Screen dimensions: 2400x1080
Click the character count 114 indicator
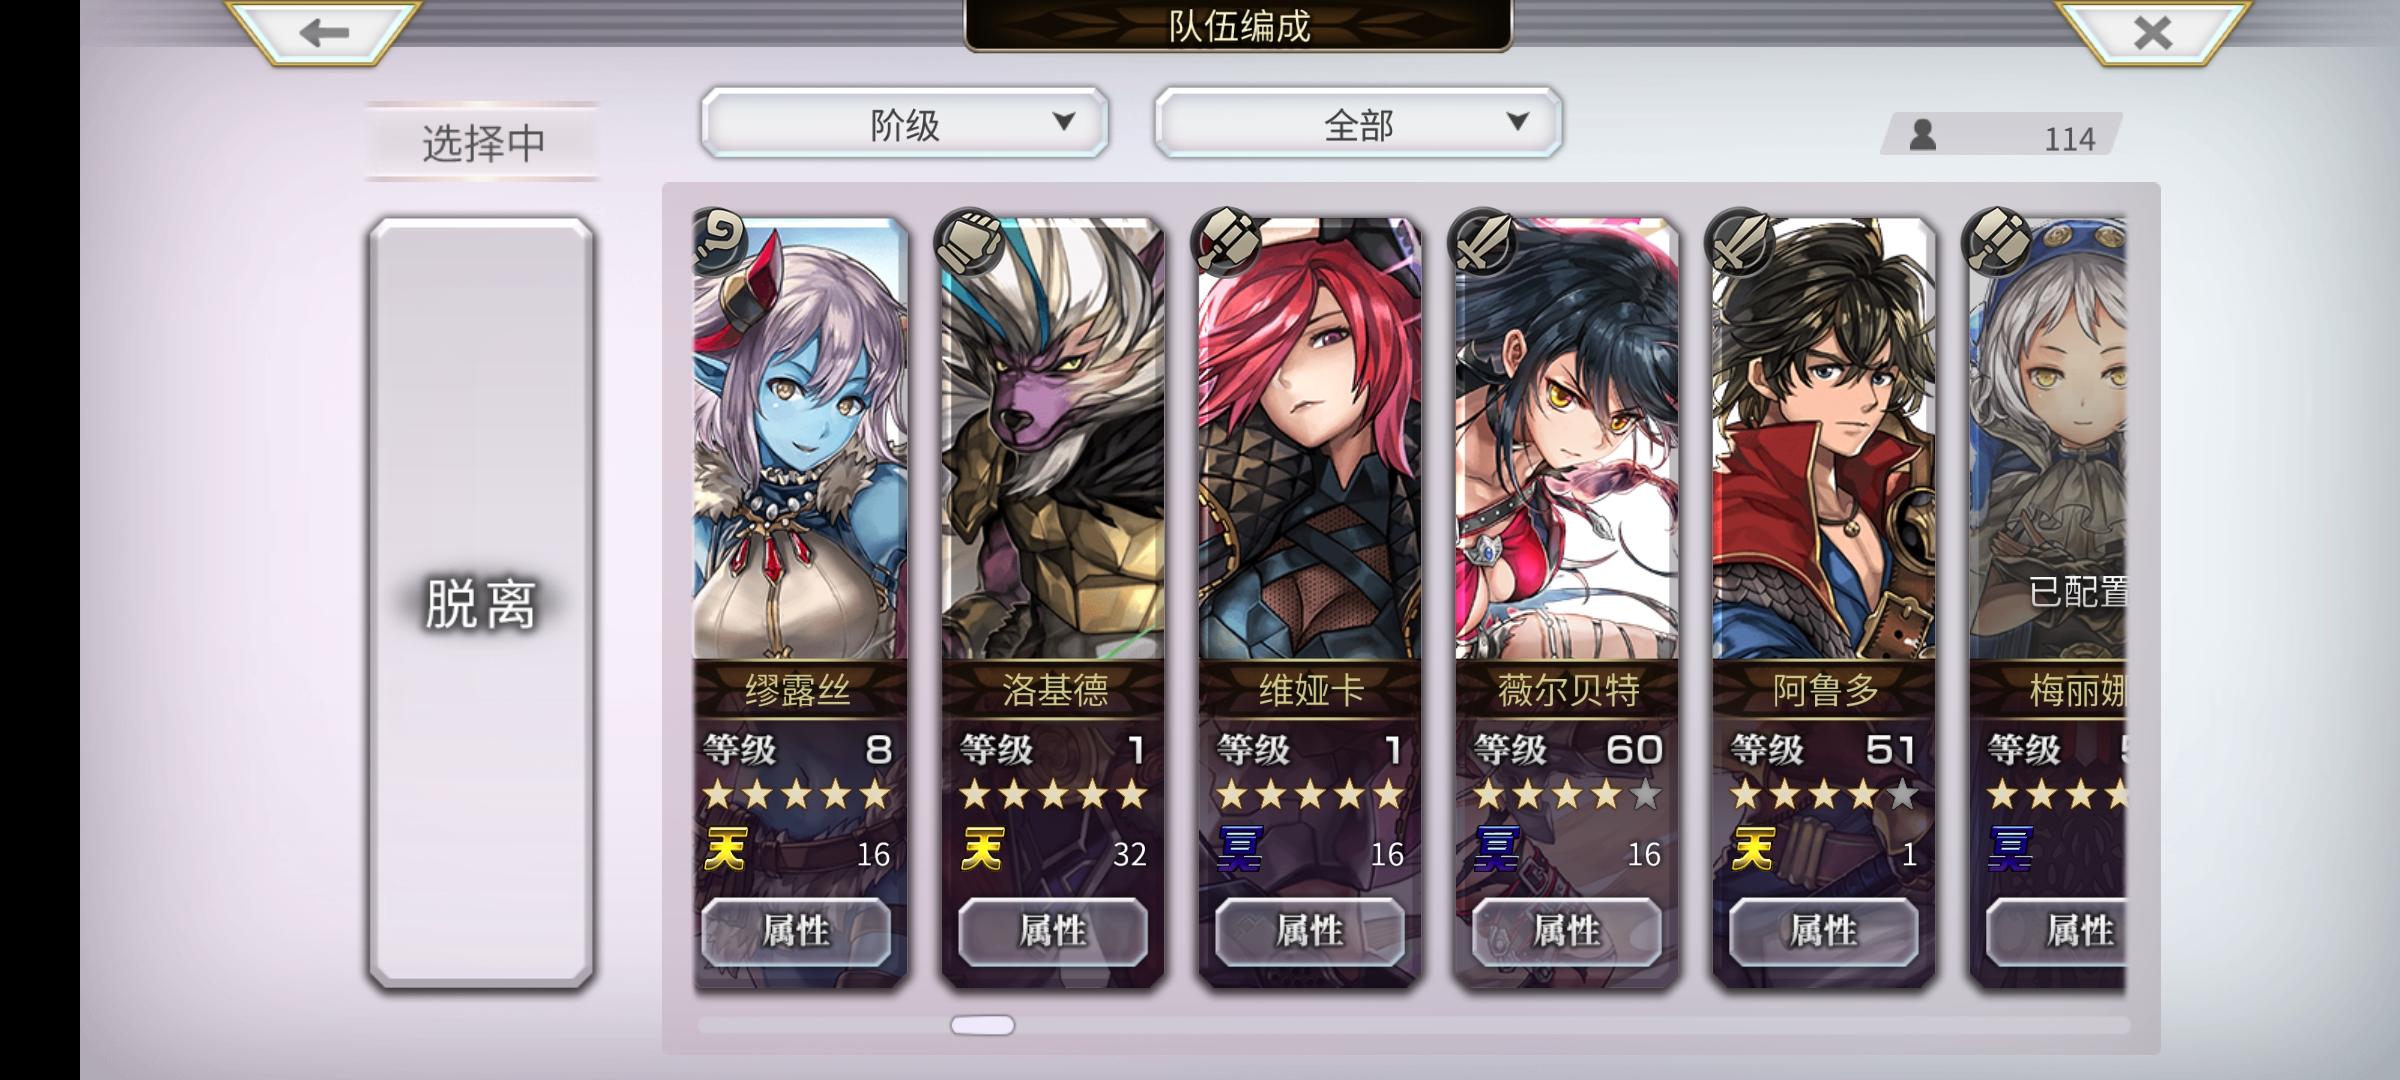click(x=2003, y=135)
